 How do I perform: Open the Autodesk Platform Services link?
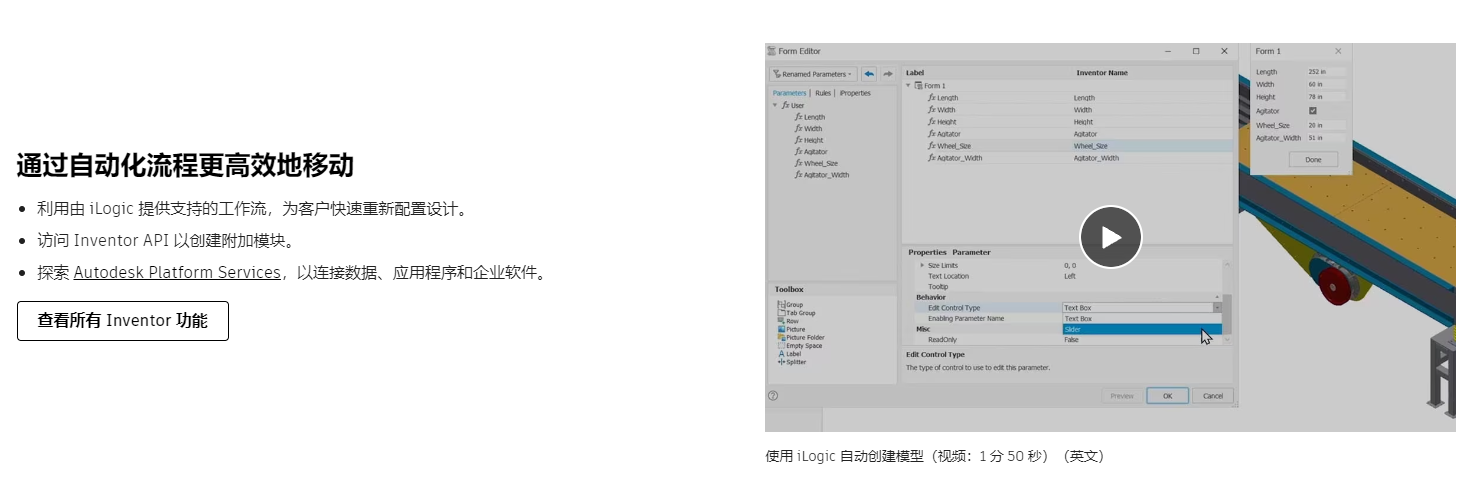pyautogui.click(x=177, y=273)
